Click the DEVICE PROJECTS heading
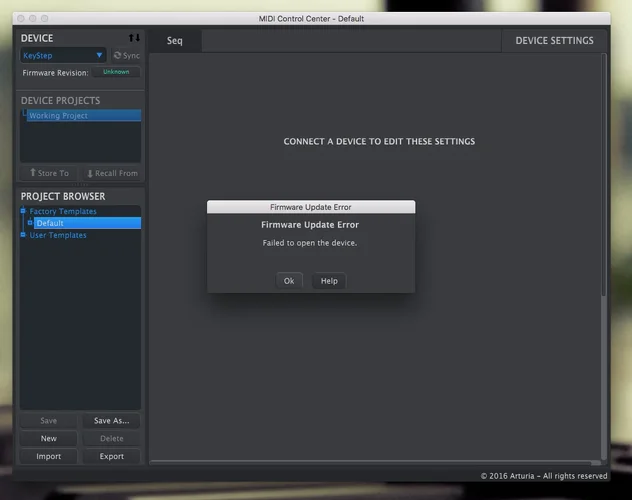This screenshot has height=500, width=632. [60, 100]
